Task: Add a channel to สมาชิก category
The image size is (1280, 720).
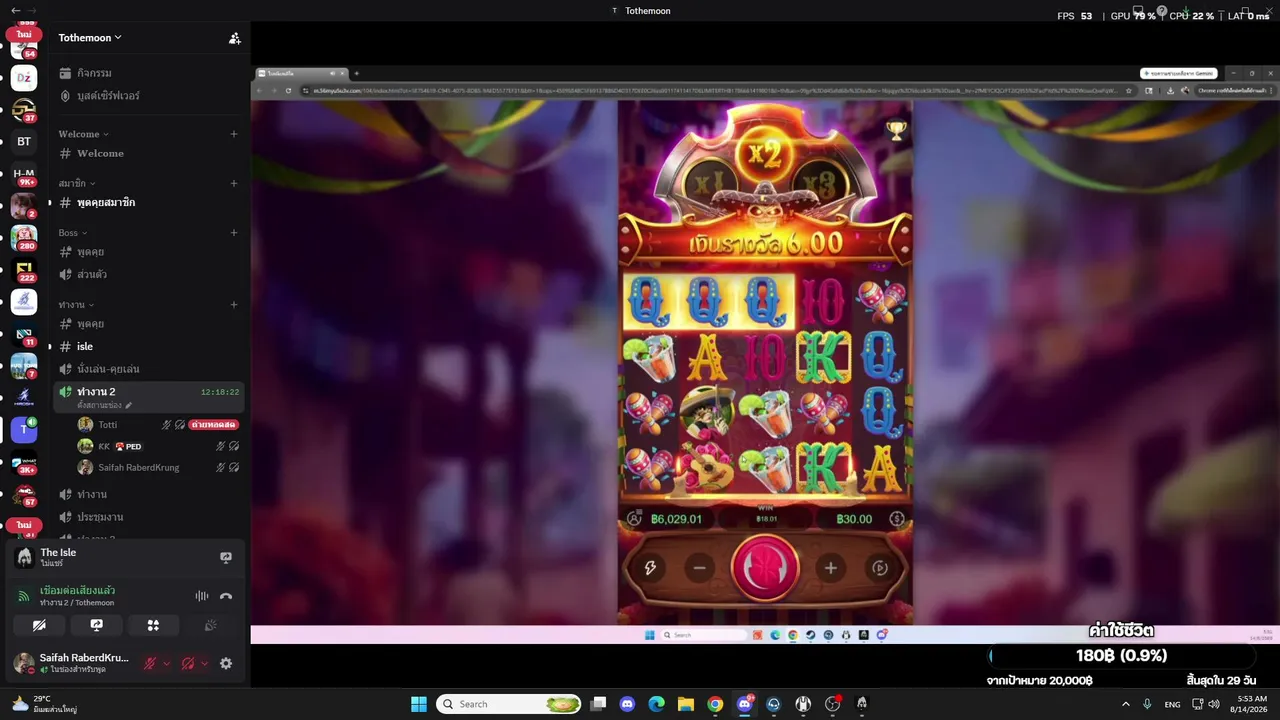Action: pos(234,183)
